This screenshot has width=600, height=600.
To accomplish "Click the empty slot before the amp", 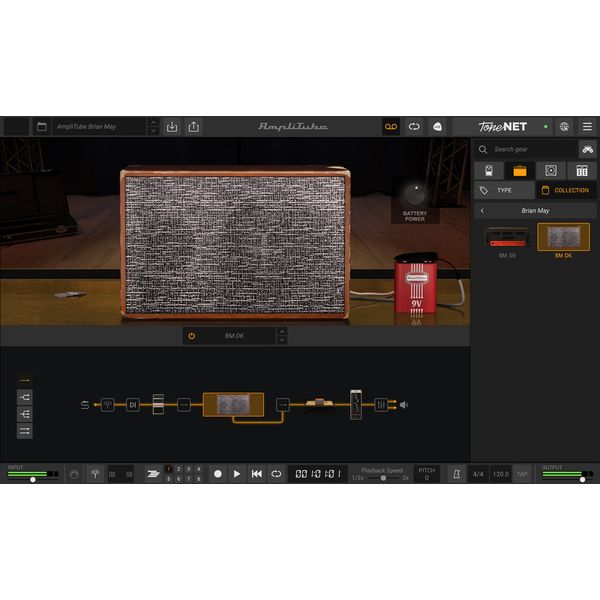I will pyautogui.click(x=184, y=405).
